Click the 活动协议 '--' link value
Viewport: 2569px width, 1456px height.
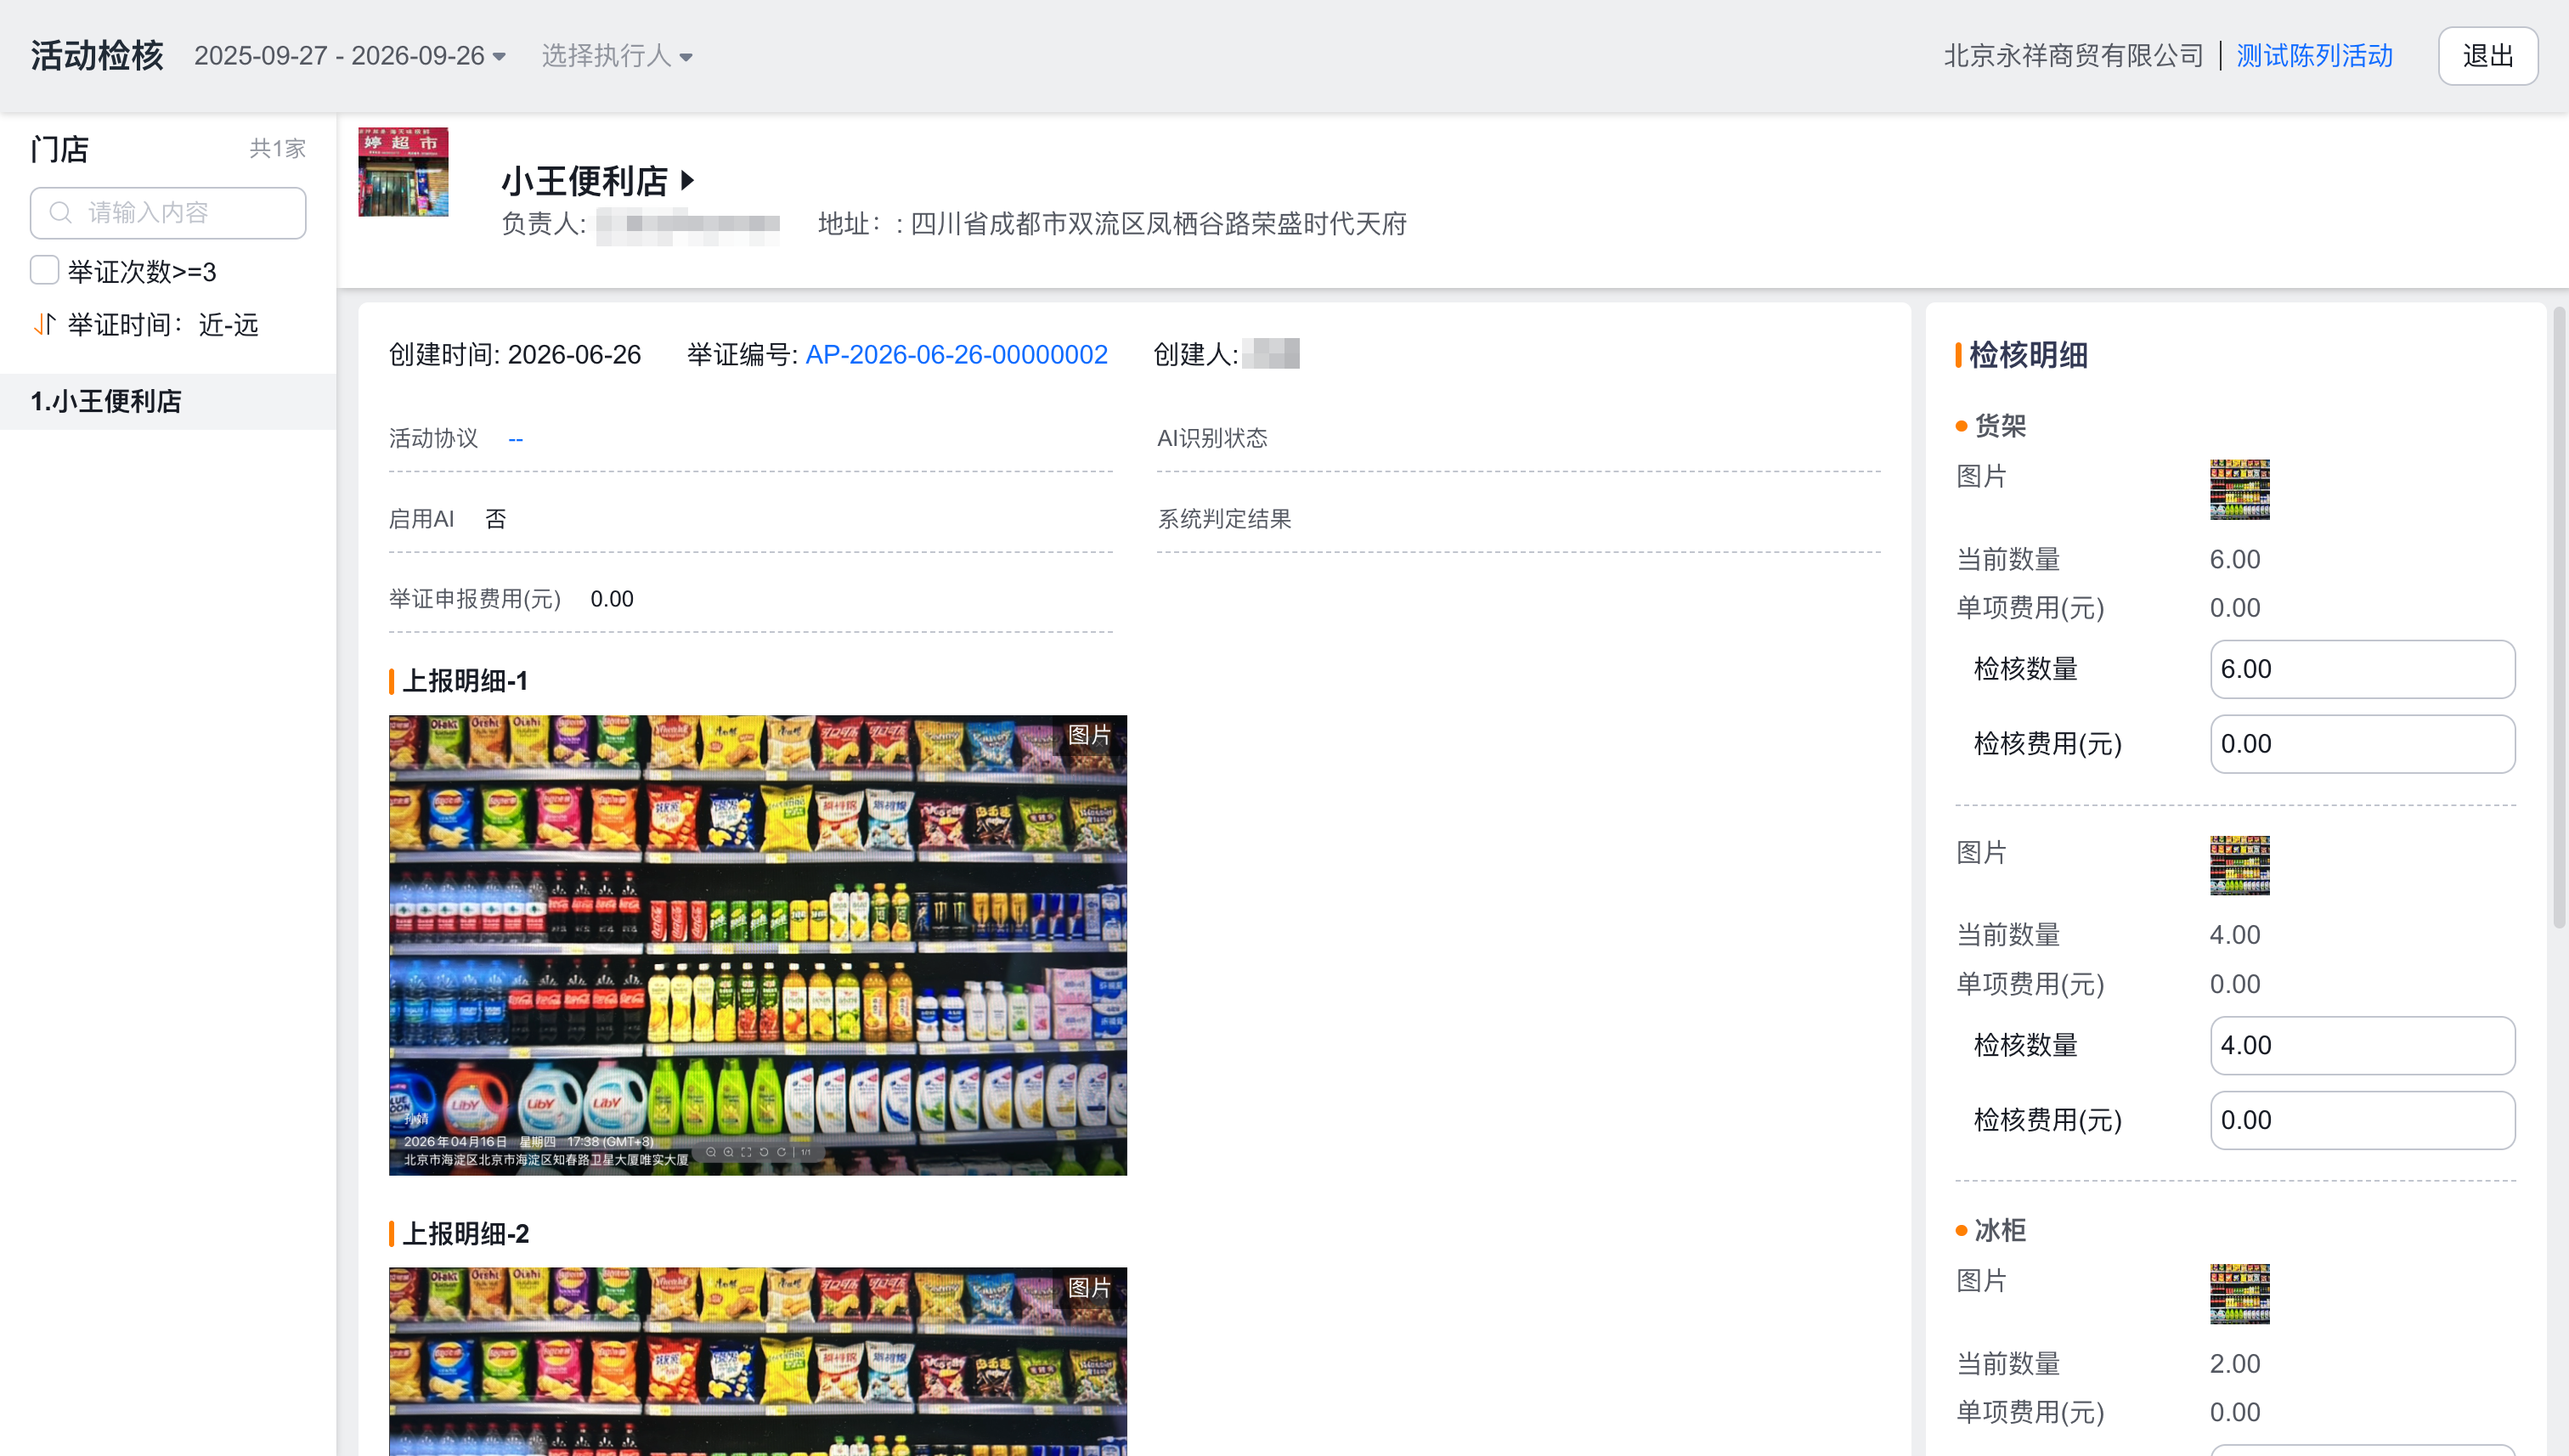516,439
